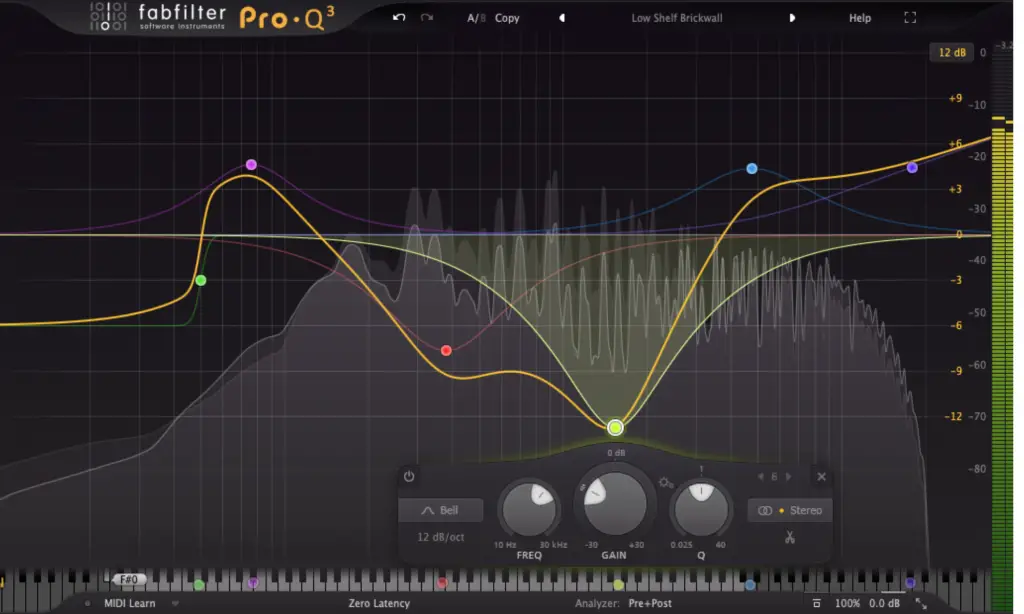Click the scissors split band icon
The image size is (1024, 614).
[790, 538]
